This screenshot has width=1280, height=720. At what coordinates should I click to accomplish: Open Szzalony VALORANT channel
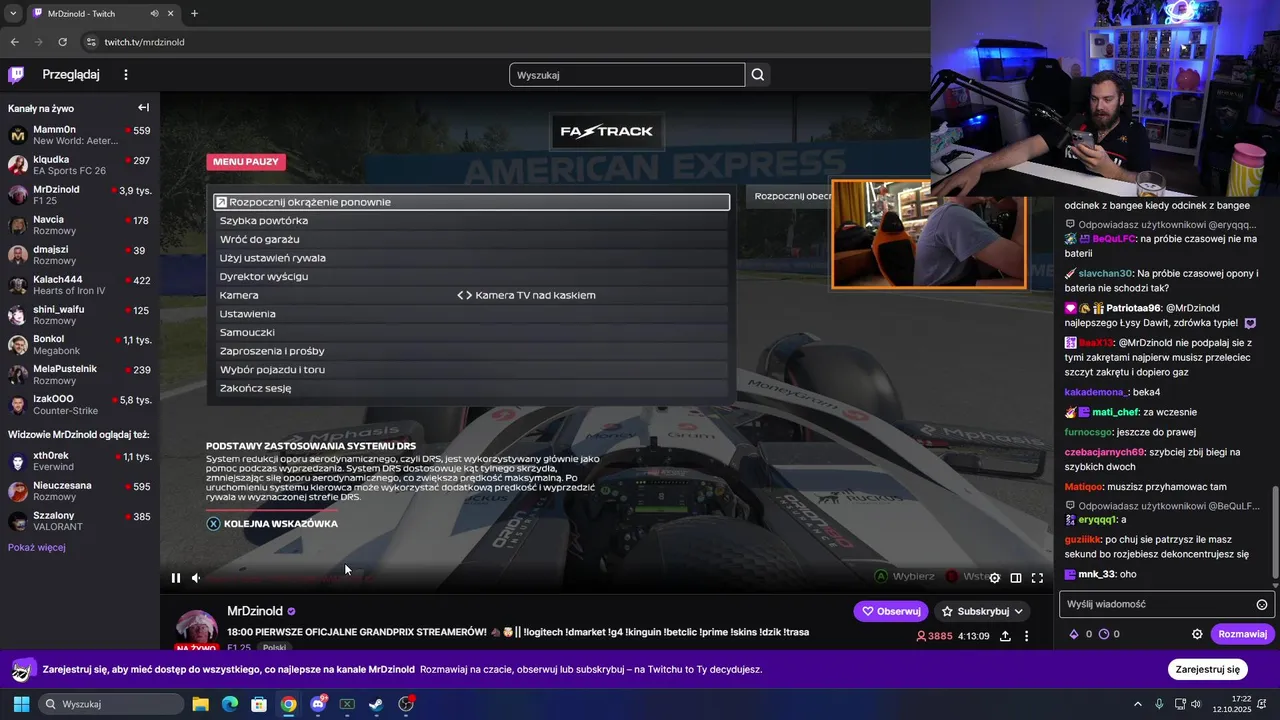[x=80, y=521]
